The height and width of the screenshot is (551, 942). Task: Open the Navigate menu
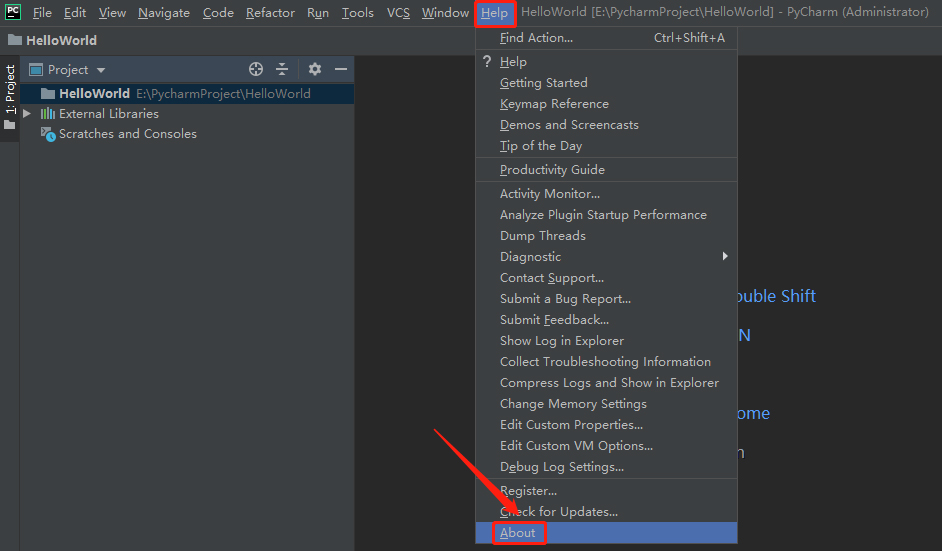pos(164,13)
